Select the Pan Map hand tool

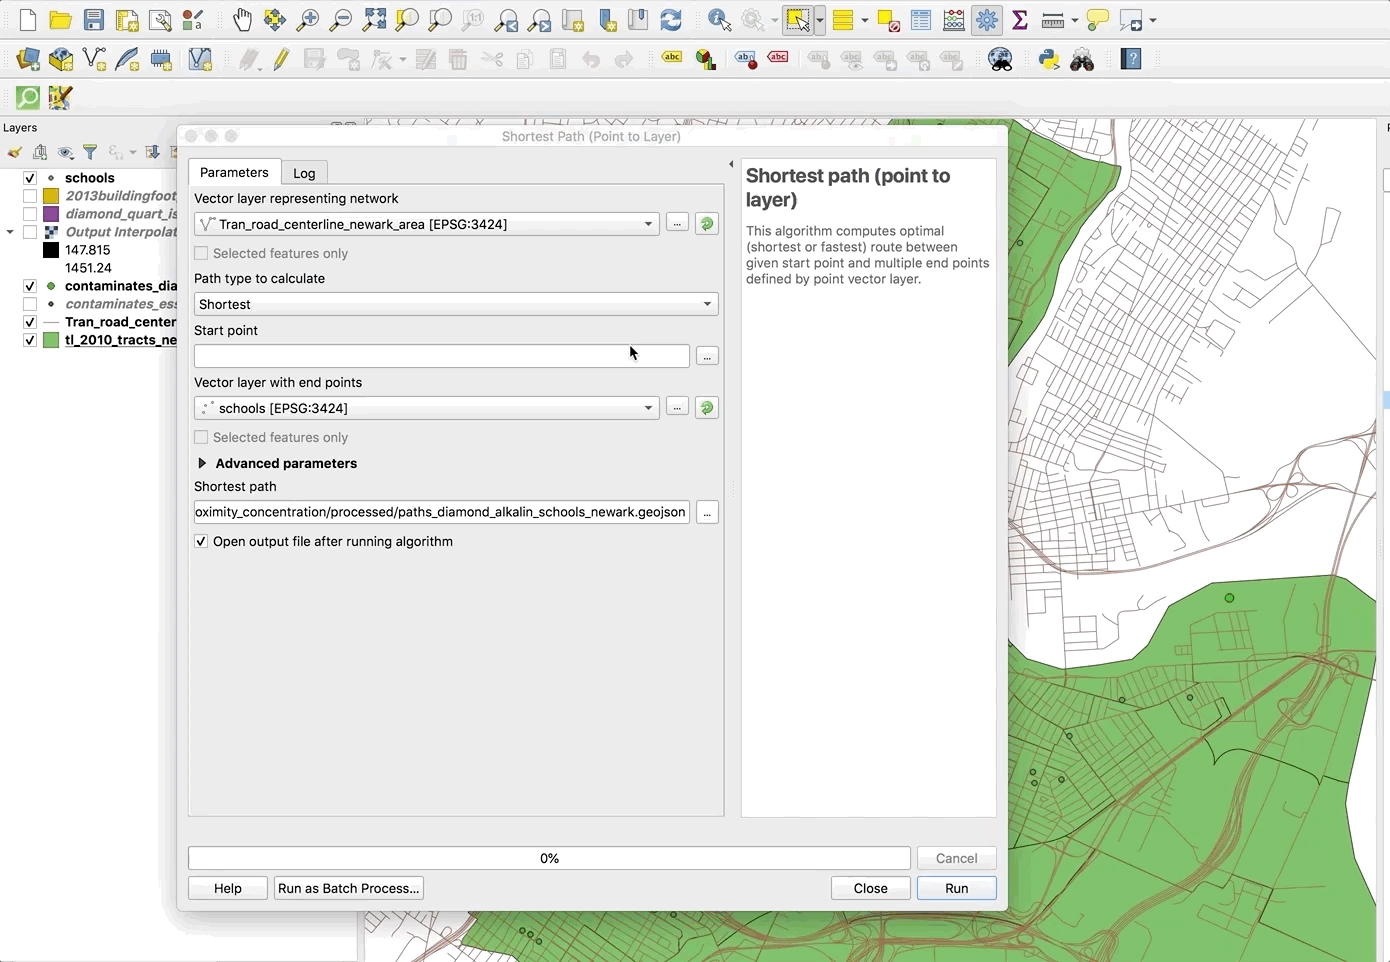coord(242,20)
